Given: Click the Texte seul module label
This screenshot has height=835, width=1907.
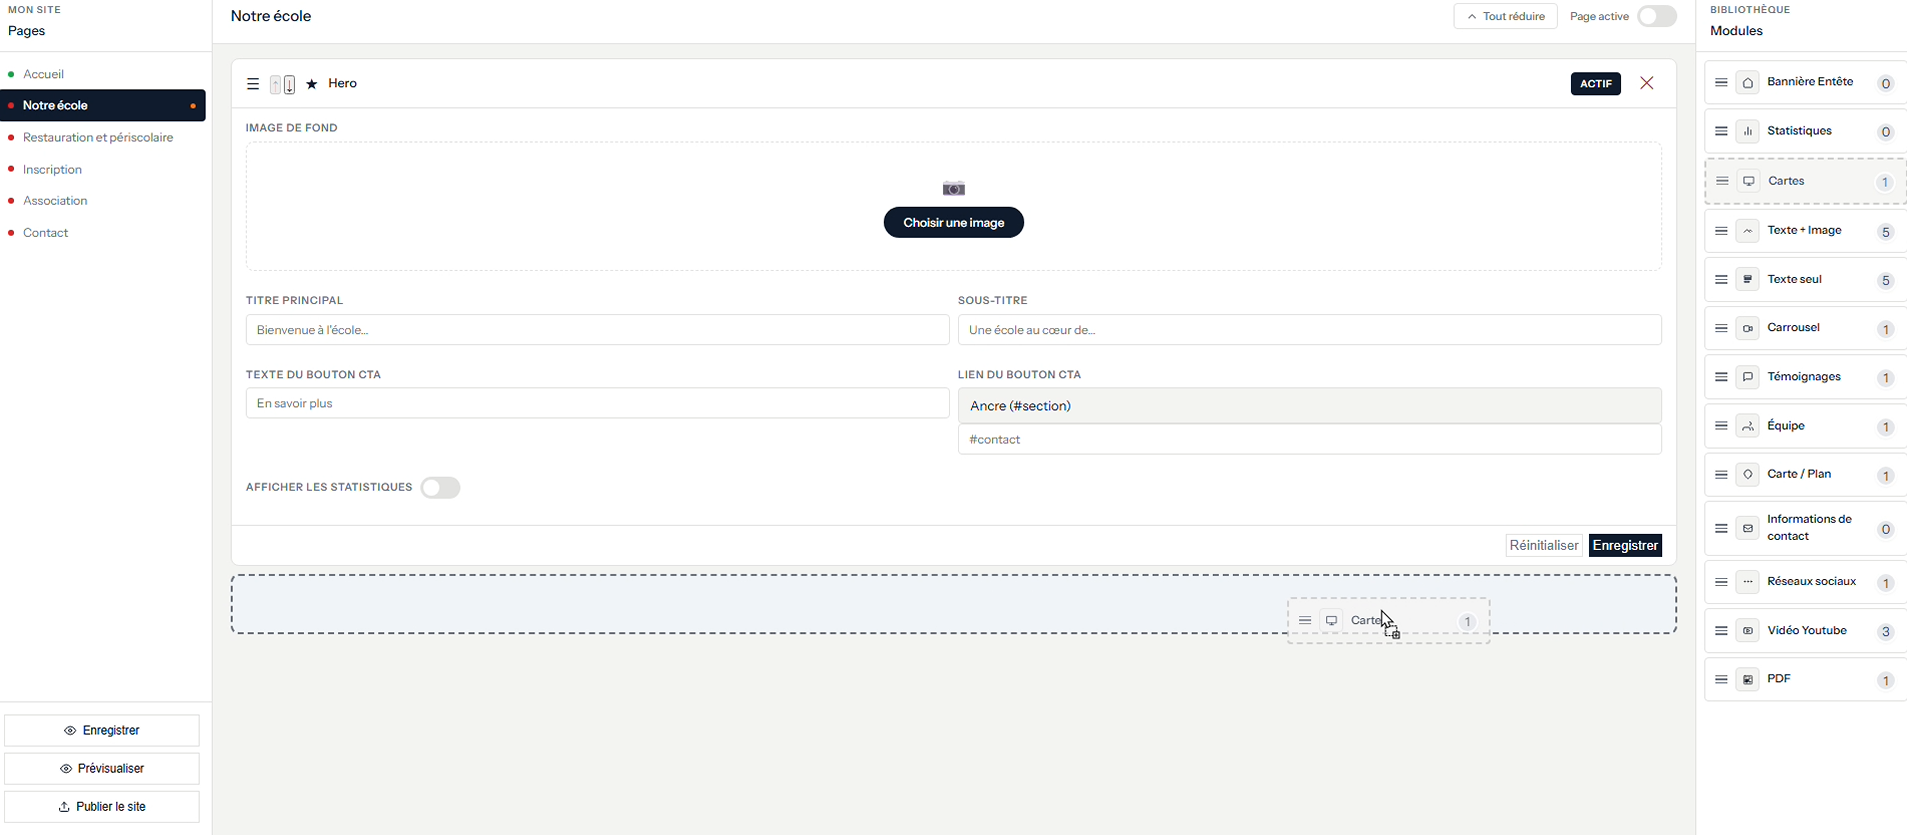Looking at the screenshot, I should [1794, 279].
